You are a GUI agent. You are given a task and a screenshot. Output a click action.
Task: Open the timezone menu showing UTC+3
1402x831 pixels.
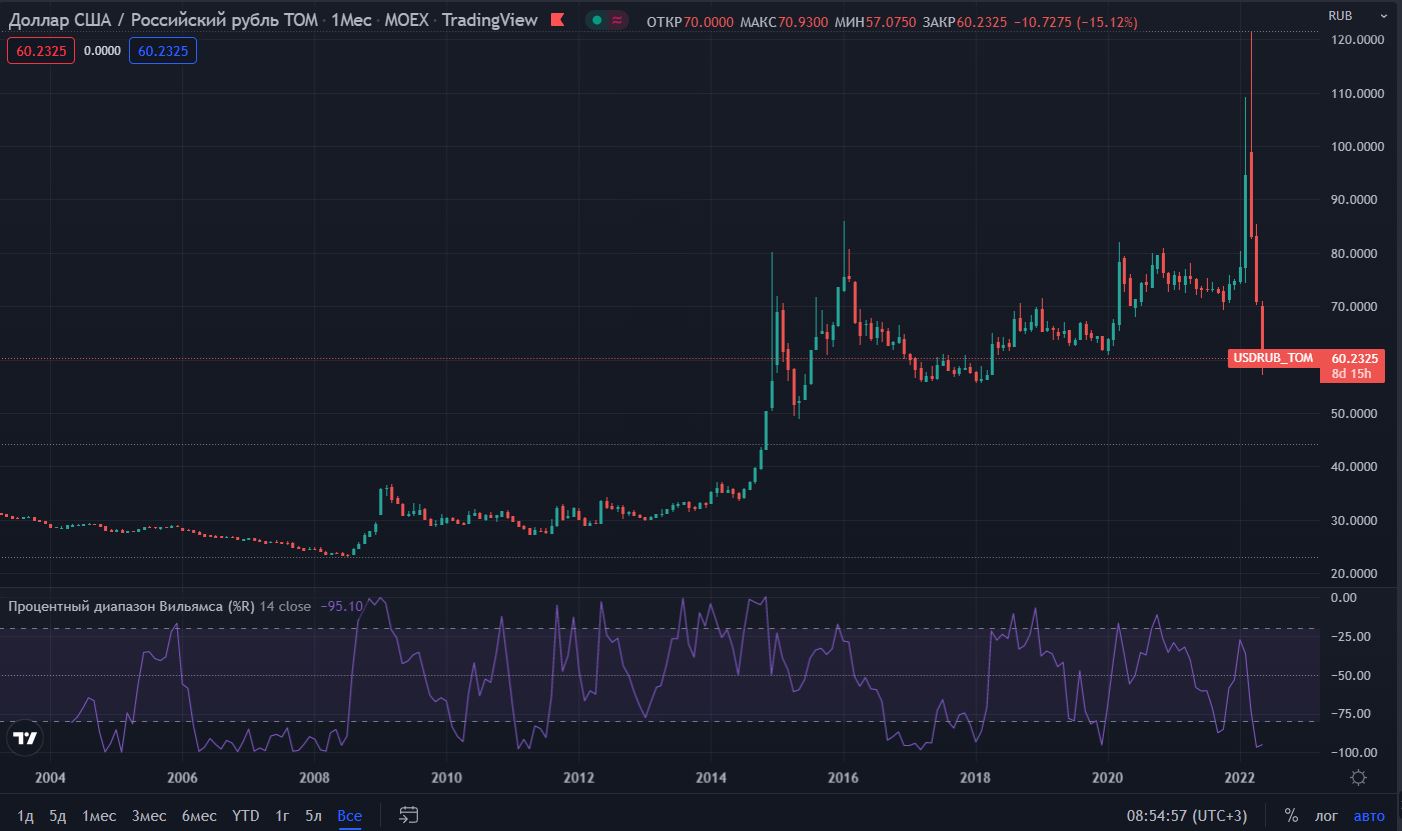[x=1187, y=815]
